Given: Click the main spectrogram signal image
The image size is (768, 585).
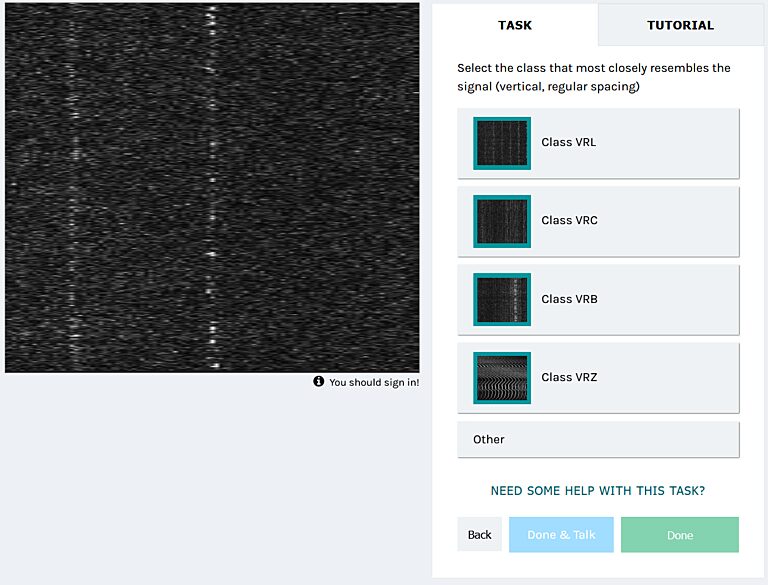Looking at the screenshot, I should [x=212, y=188].
